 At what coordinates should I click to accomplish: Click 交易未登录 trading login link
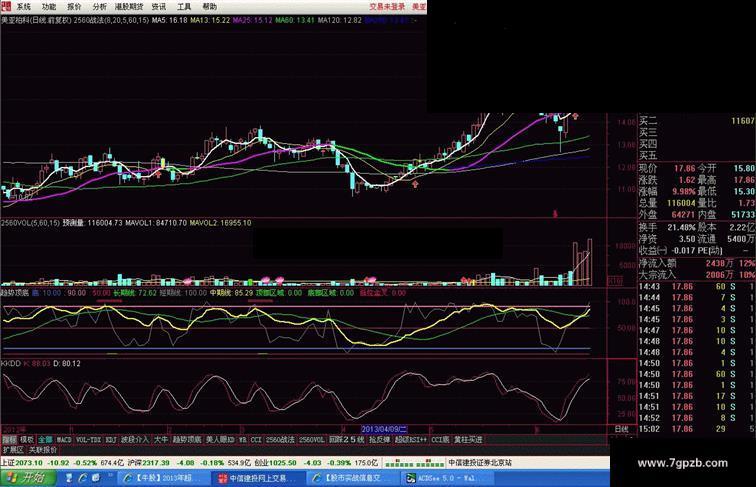pyautogui.click(x=387, y=7)
